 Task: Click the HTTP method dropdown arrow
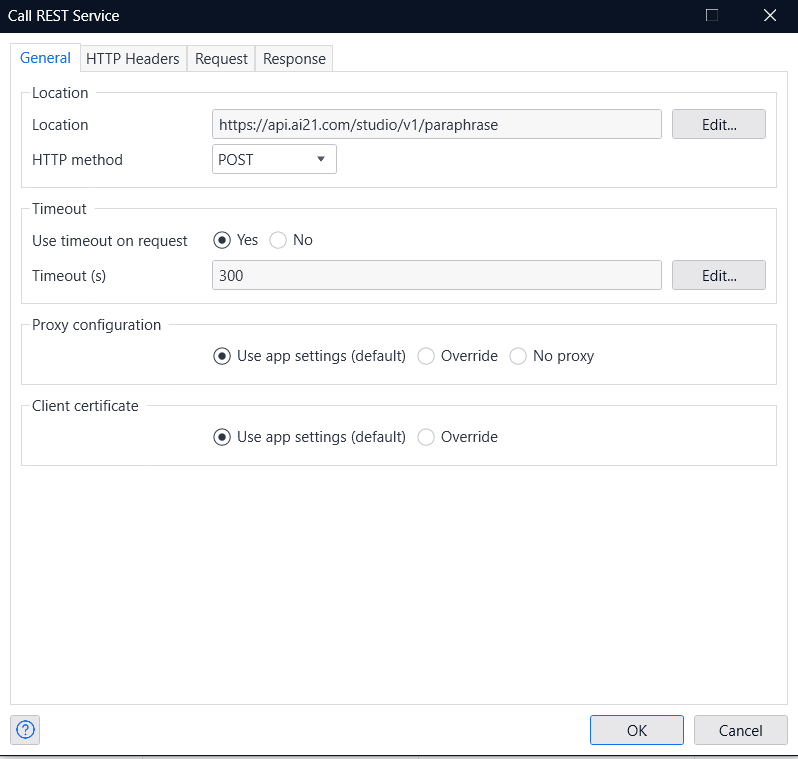[x=321, y=159]
